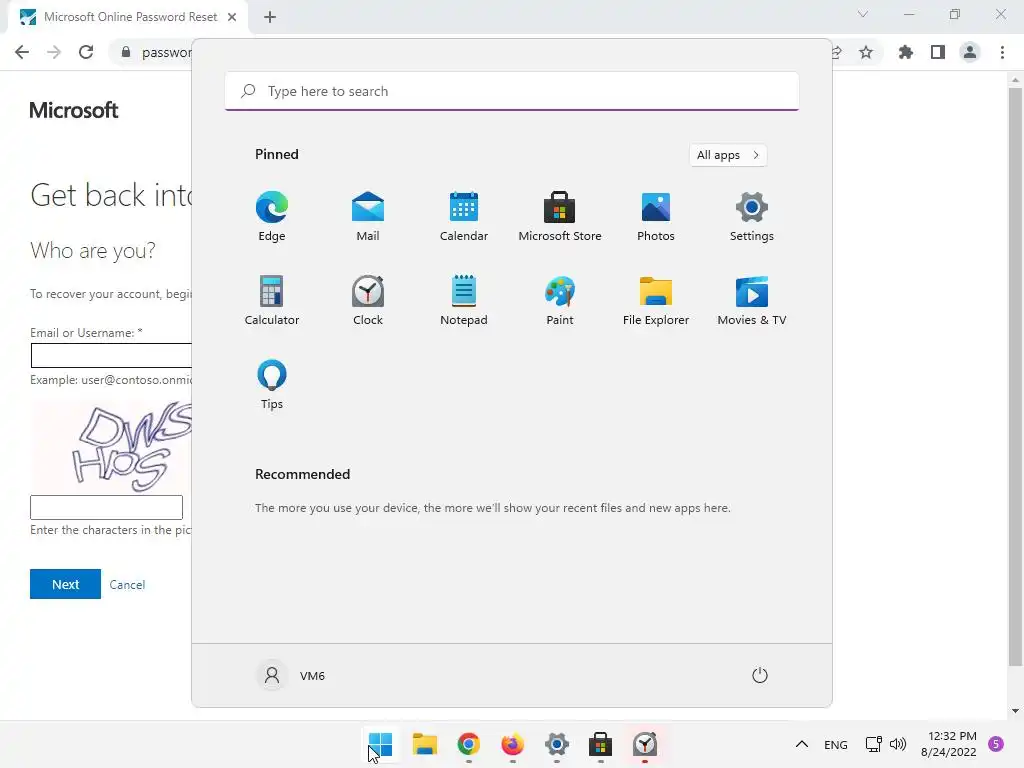Screen dimensions: 1024x768
Task: Click the ENG language indicator
Action: pyautogui.click(x=835, y=744)
